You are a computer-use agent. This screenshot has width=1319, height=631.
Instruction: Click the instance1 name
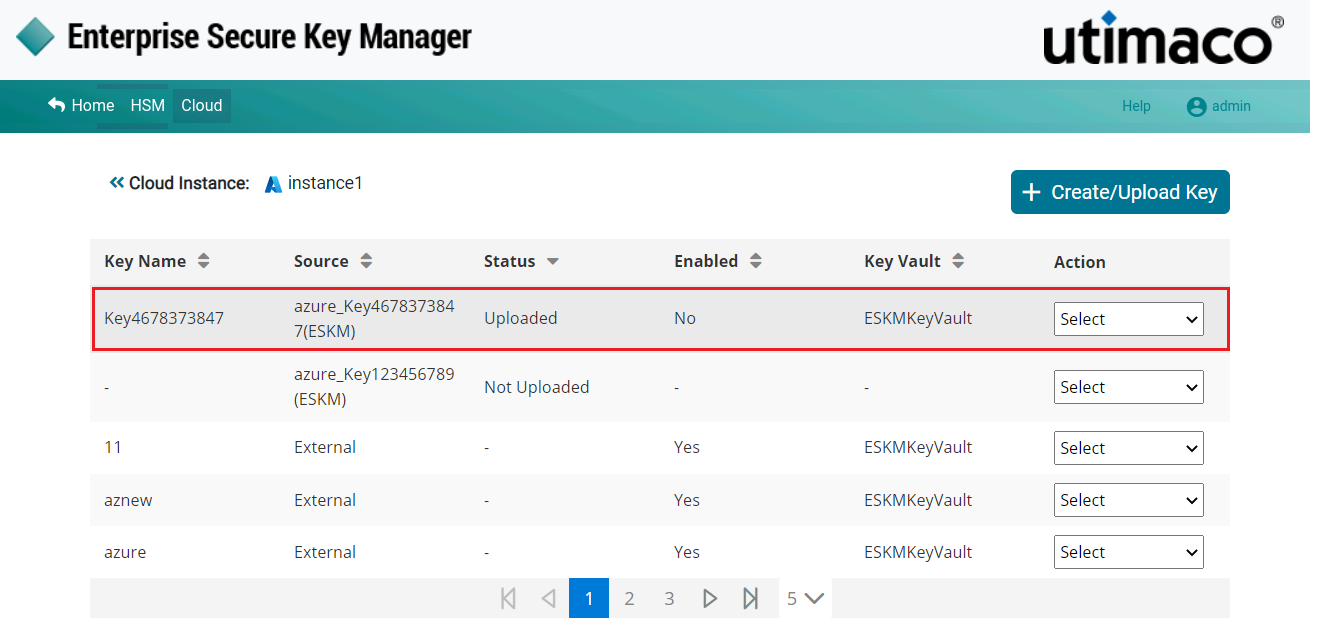pyautogui.click(x=325, y=183)
